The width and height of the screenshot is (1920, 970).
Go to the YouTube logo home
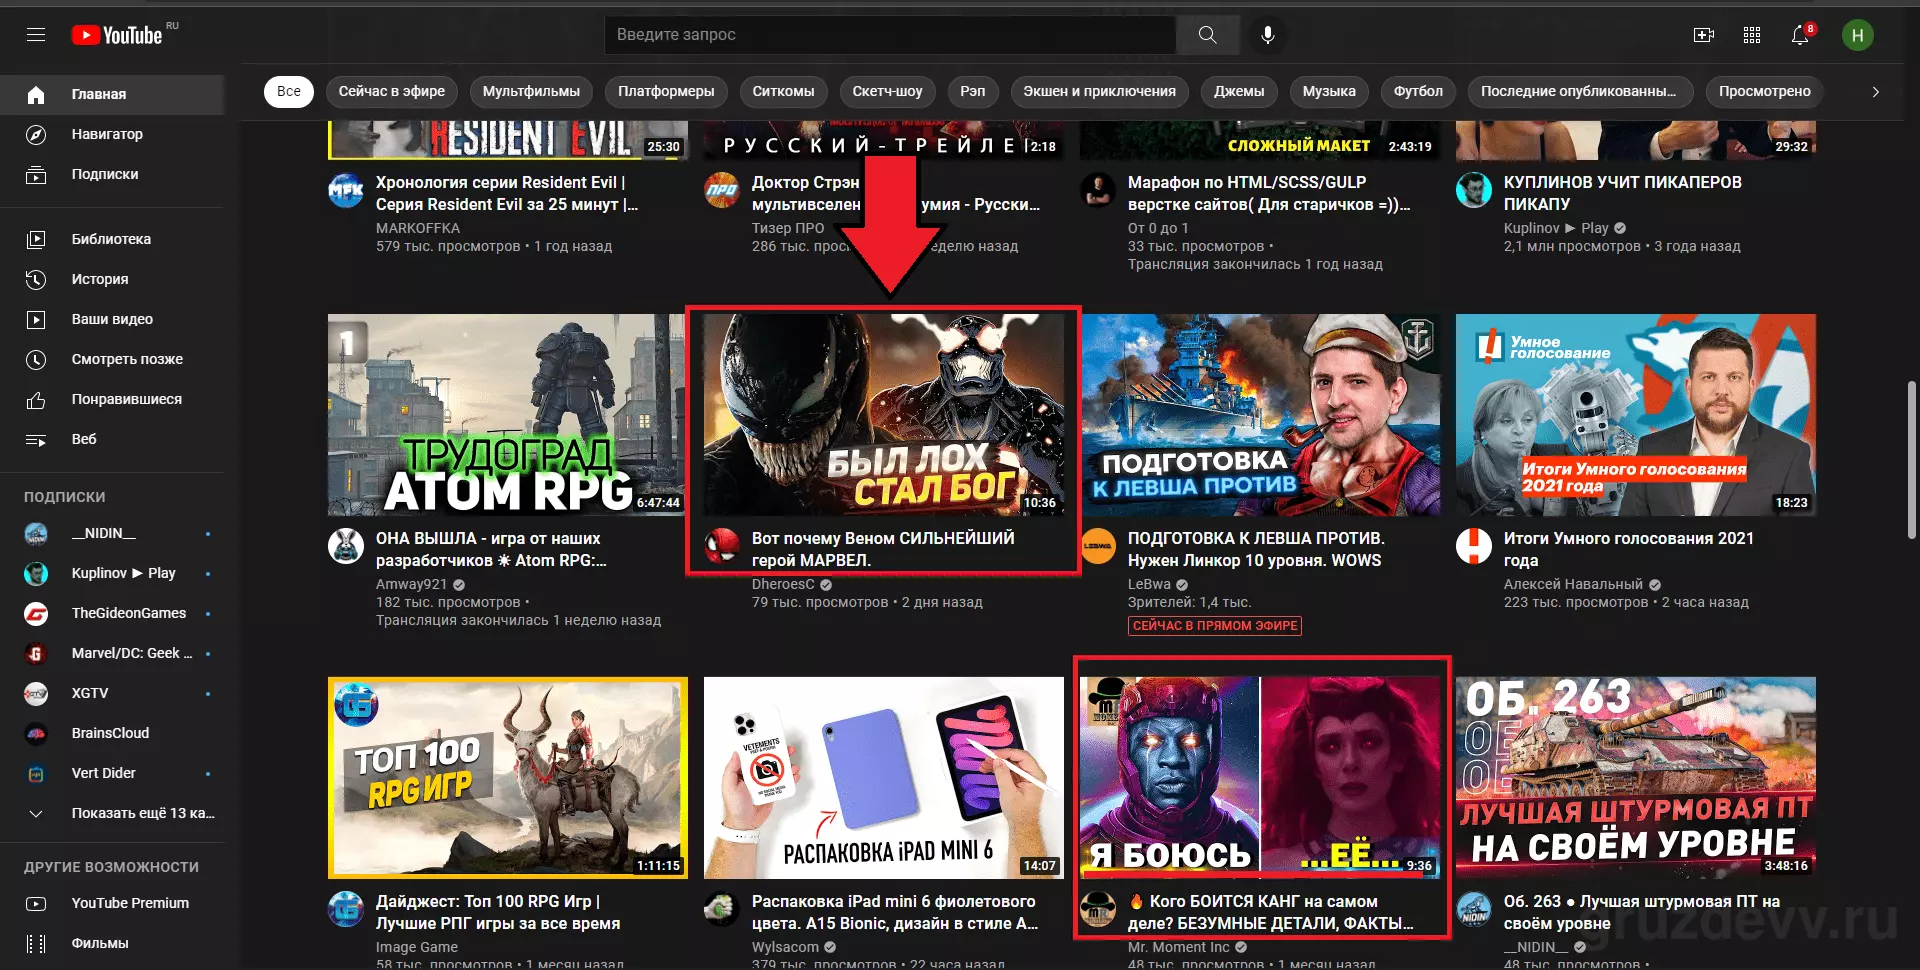click(x=117, y=35)
